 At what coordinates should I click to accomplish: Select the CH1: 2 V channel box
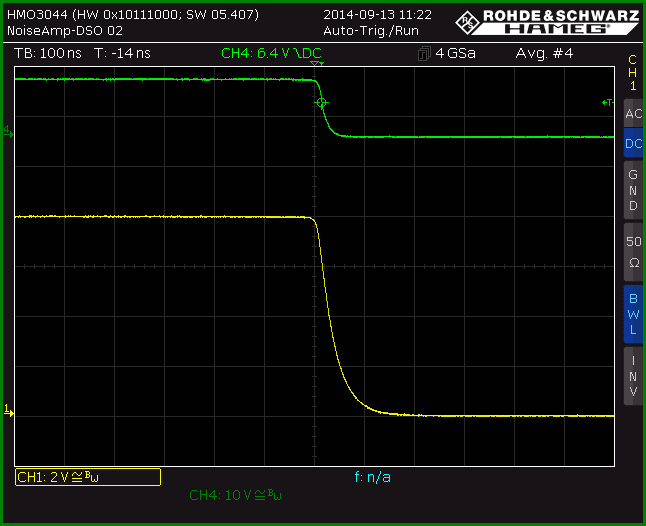[88, 477]
